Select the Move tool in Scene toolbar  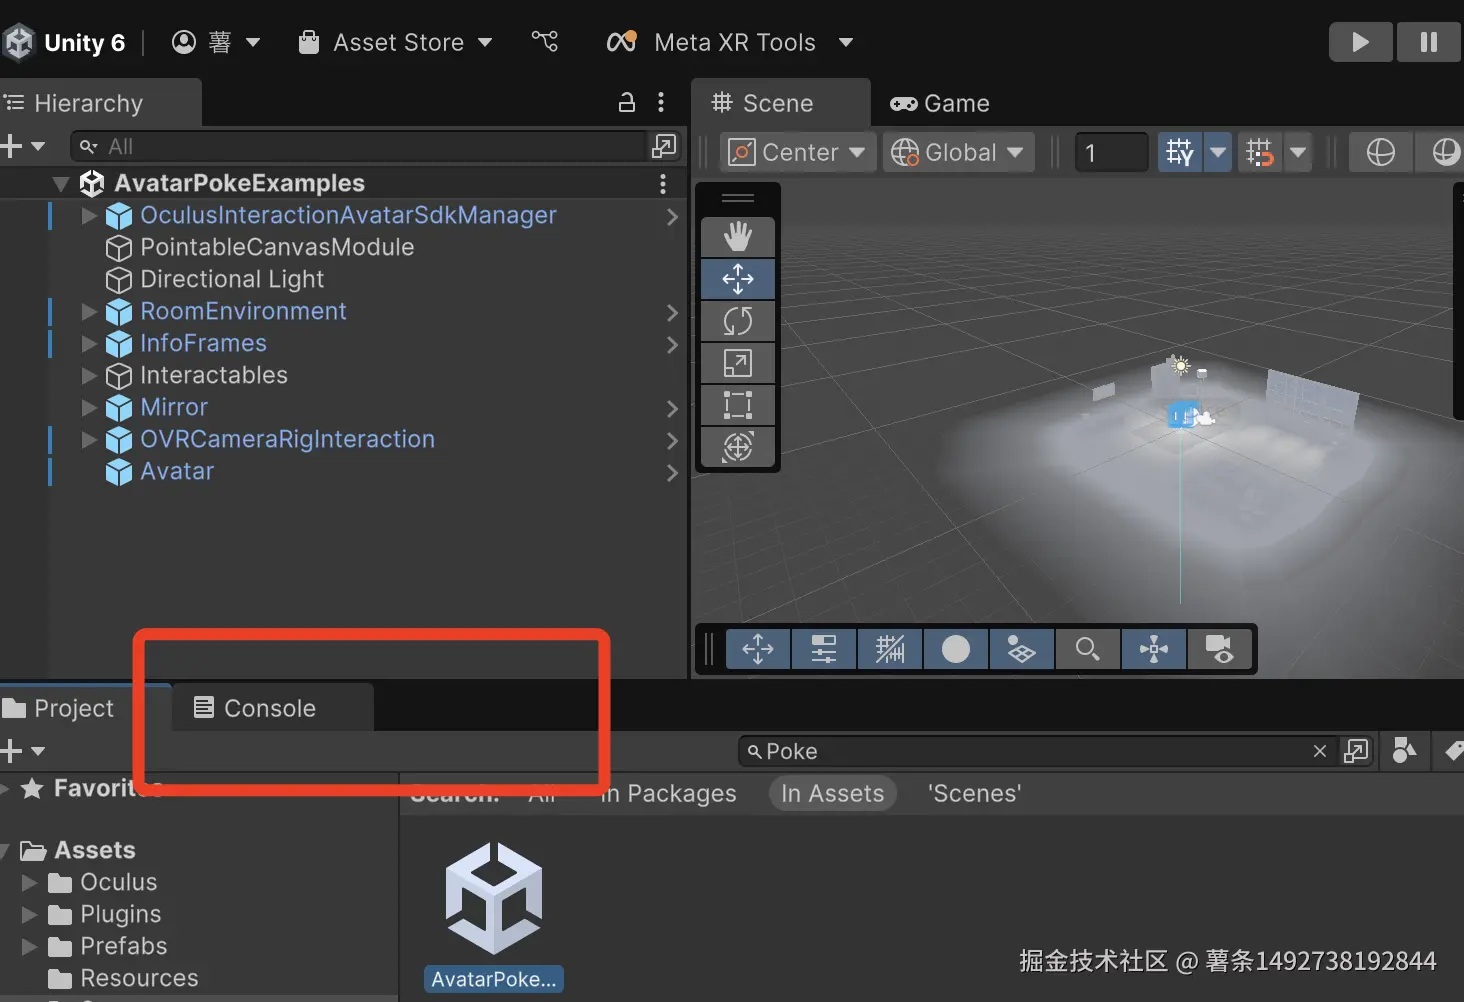[x=738, y=279]
